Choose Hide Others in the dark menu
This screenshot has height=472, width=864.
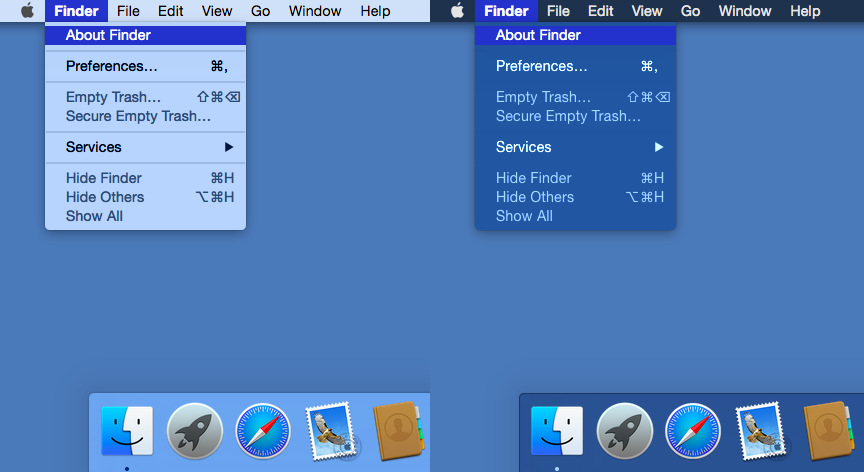click(575, 197)
